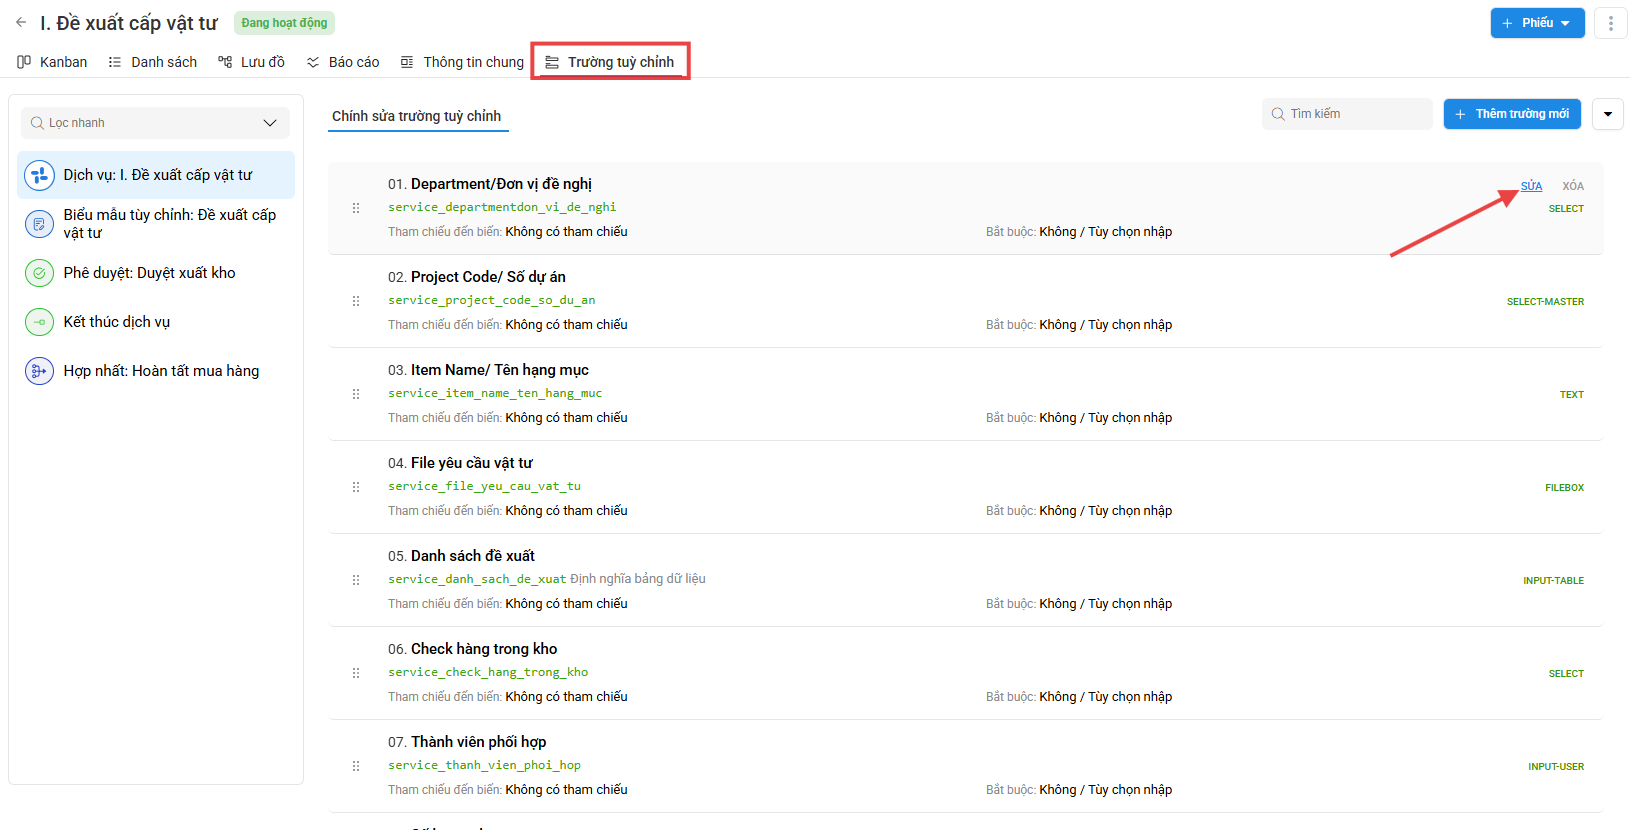Switch to Thông tin chung tab
The image size is (1630, 839).
462,62
